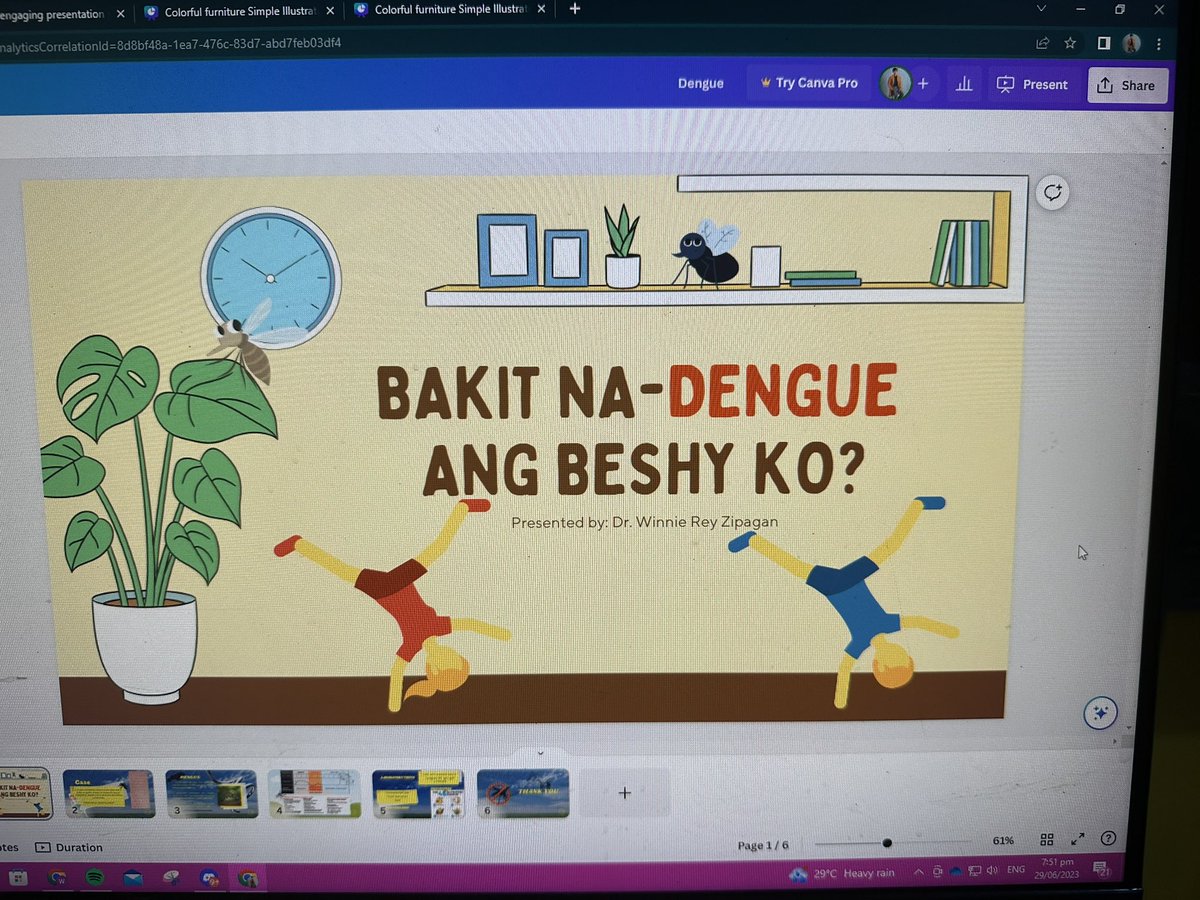Viewport: 1200px width, 900px height.
Task: Open a new browser tab
Action: point(574,9)
